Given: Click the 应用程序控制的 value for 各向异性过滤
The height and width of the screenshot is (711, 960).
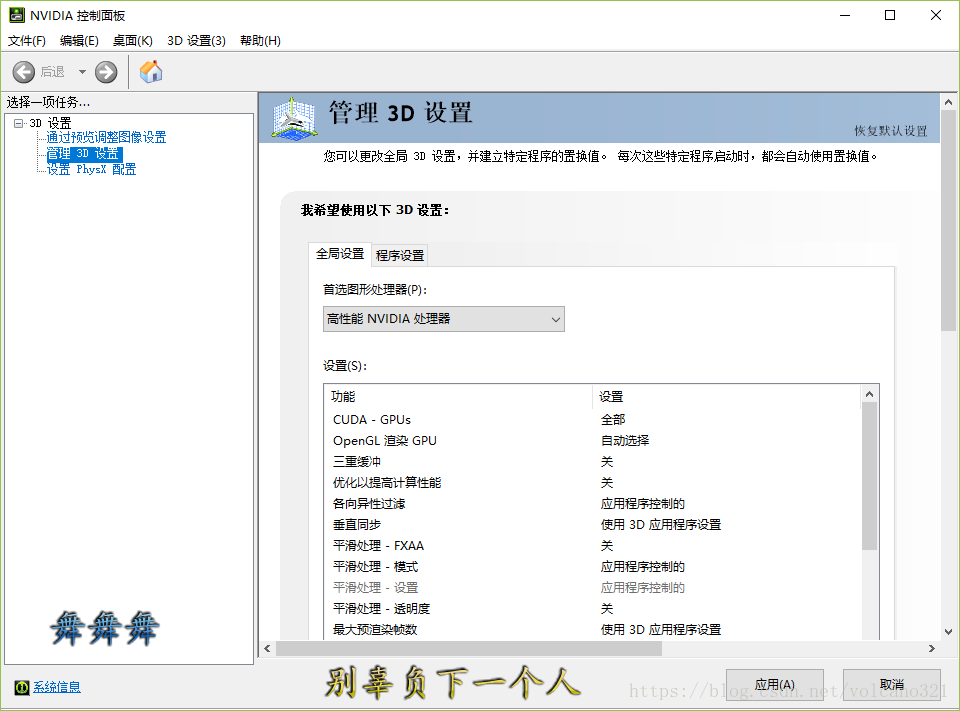Looking at the screenshot, I should (643, 504).
